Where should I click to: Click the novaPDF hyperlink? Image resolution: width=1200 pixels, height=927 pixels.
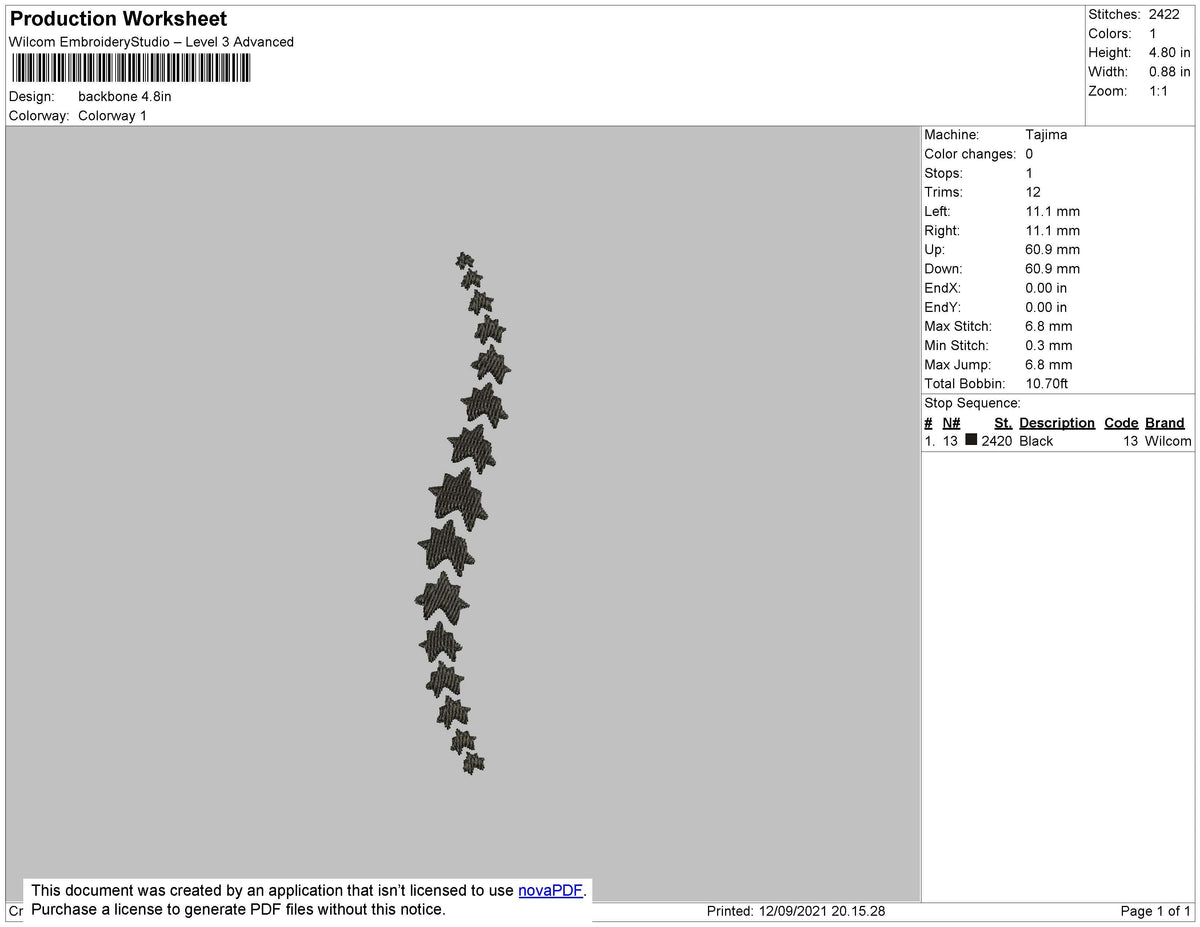click(x=549, y=890)
